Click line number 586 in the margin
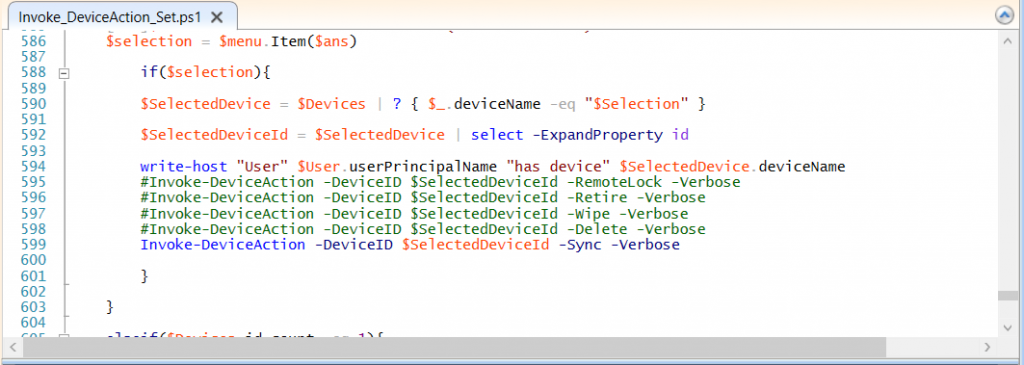Image resolution: width=1024 pixels, height=365 pixels. coord(33,42)
